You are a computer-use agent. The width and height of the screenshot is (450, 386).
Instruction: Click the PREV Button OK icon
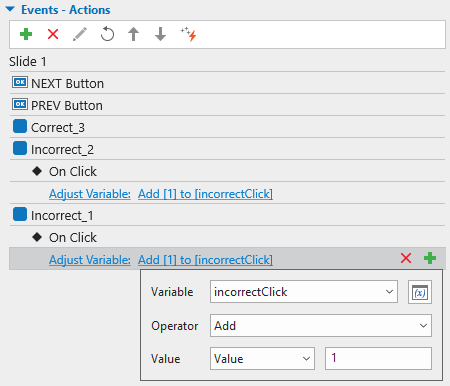[x=20, y=104]
